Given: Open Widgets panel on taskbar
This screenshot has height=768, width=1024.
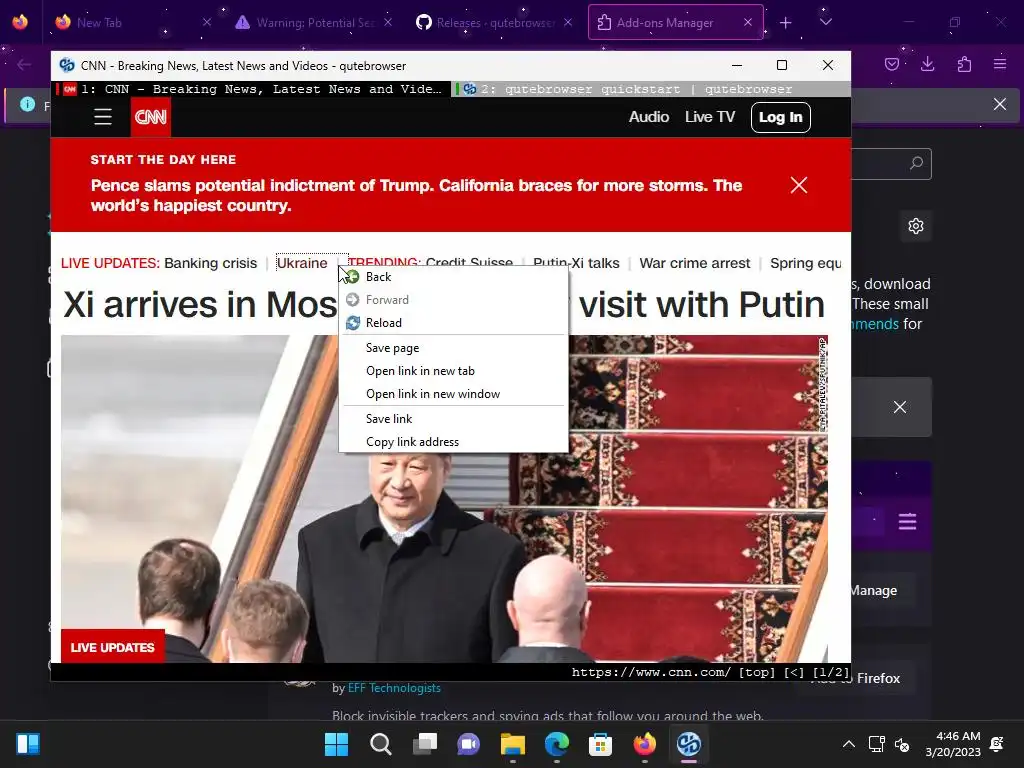Looking at the screenshot, I should pos(28,744).
